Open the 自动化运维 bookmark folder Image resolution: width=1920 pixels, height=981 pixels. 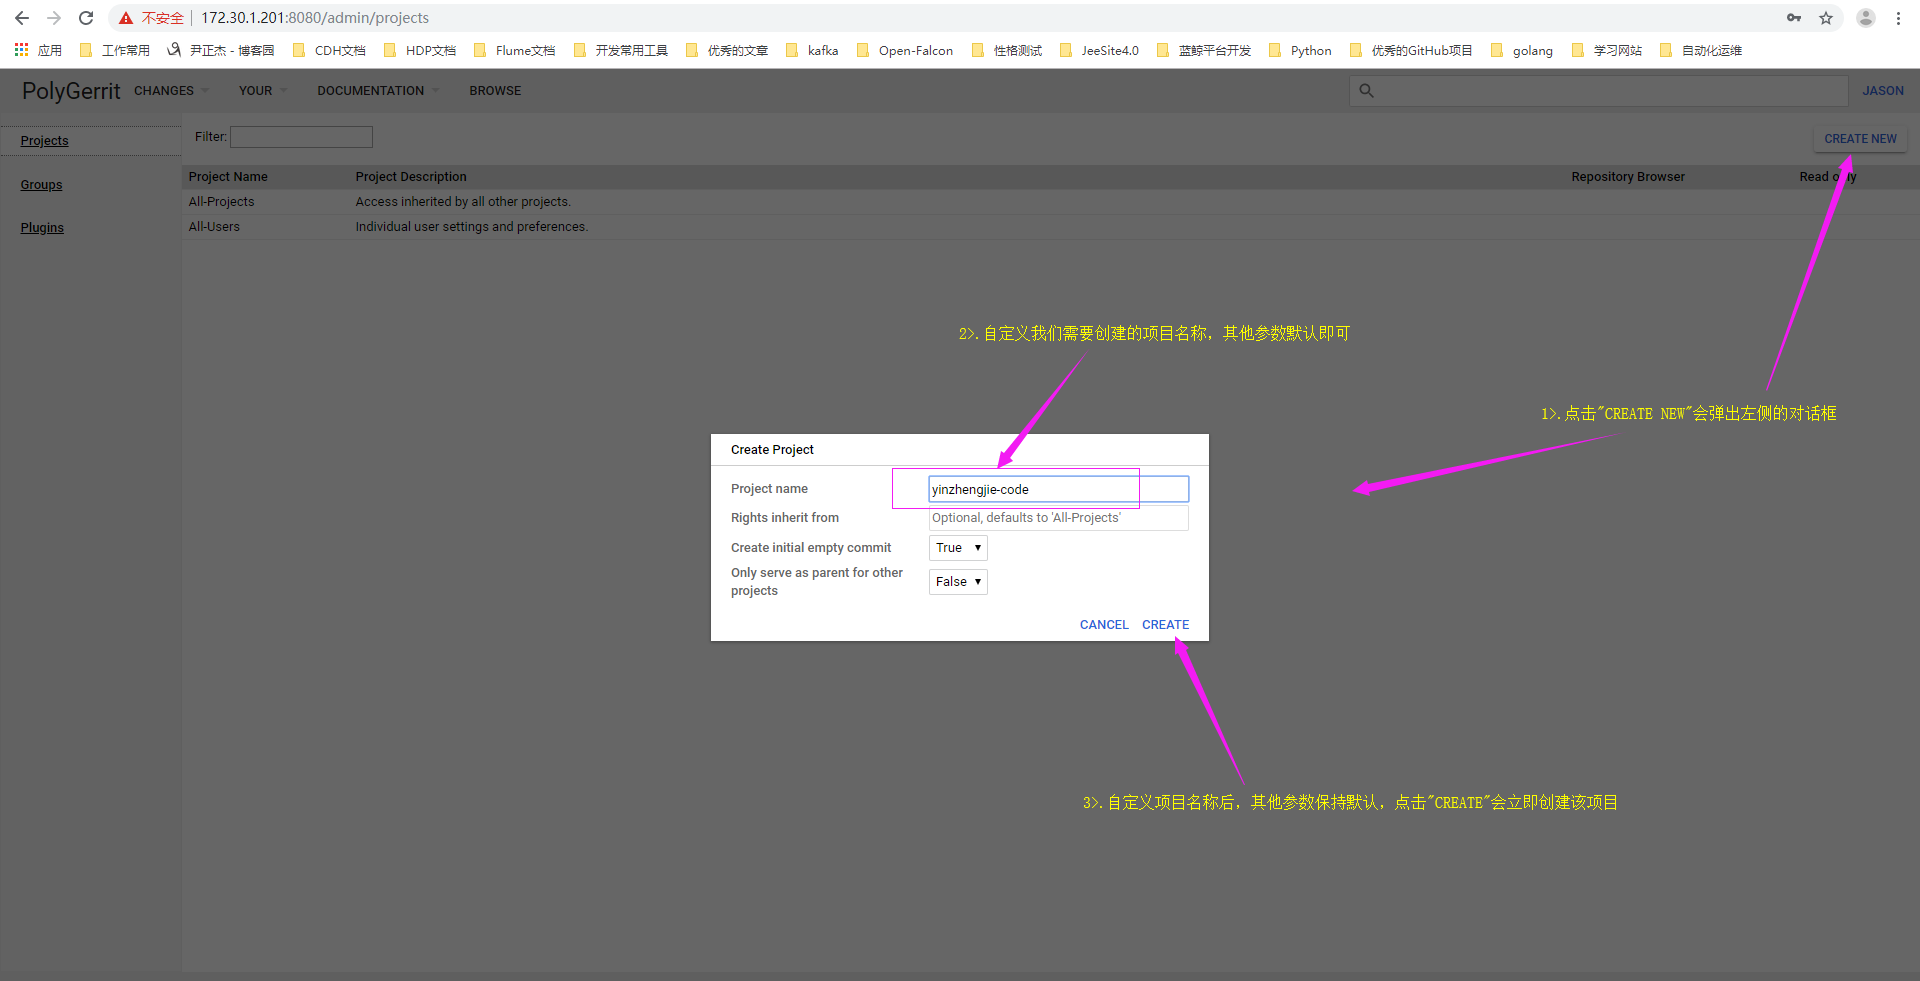click(1701, 50)
